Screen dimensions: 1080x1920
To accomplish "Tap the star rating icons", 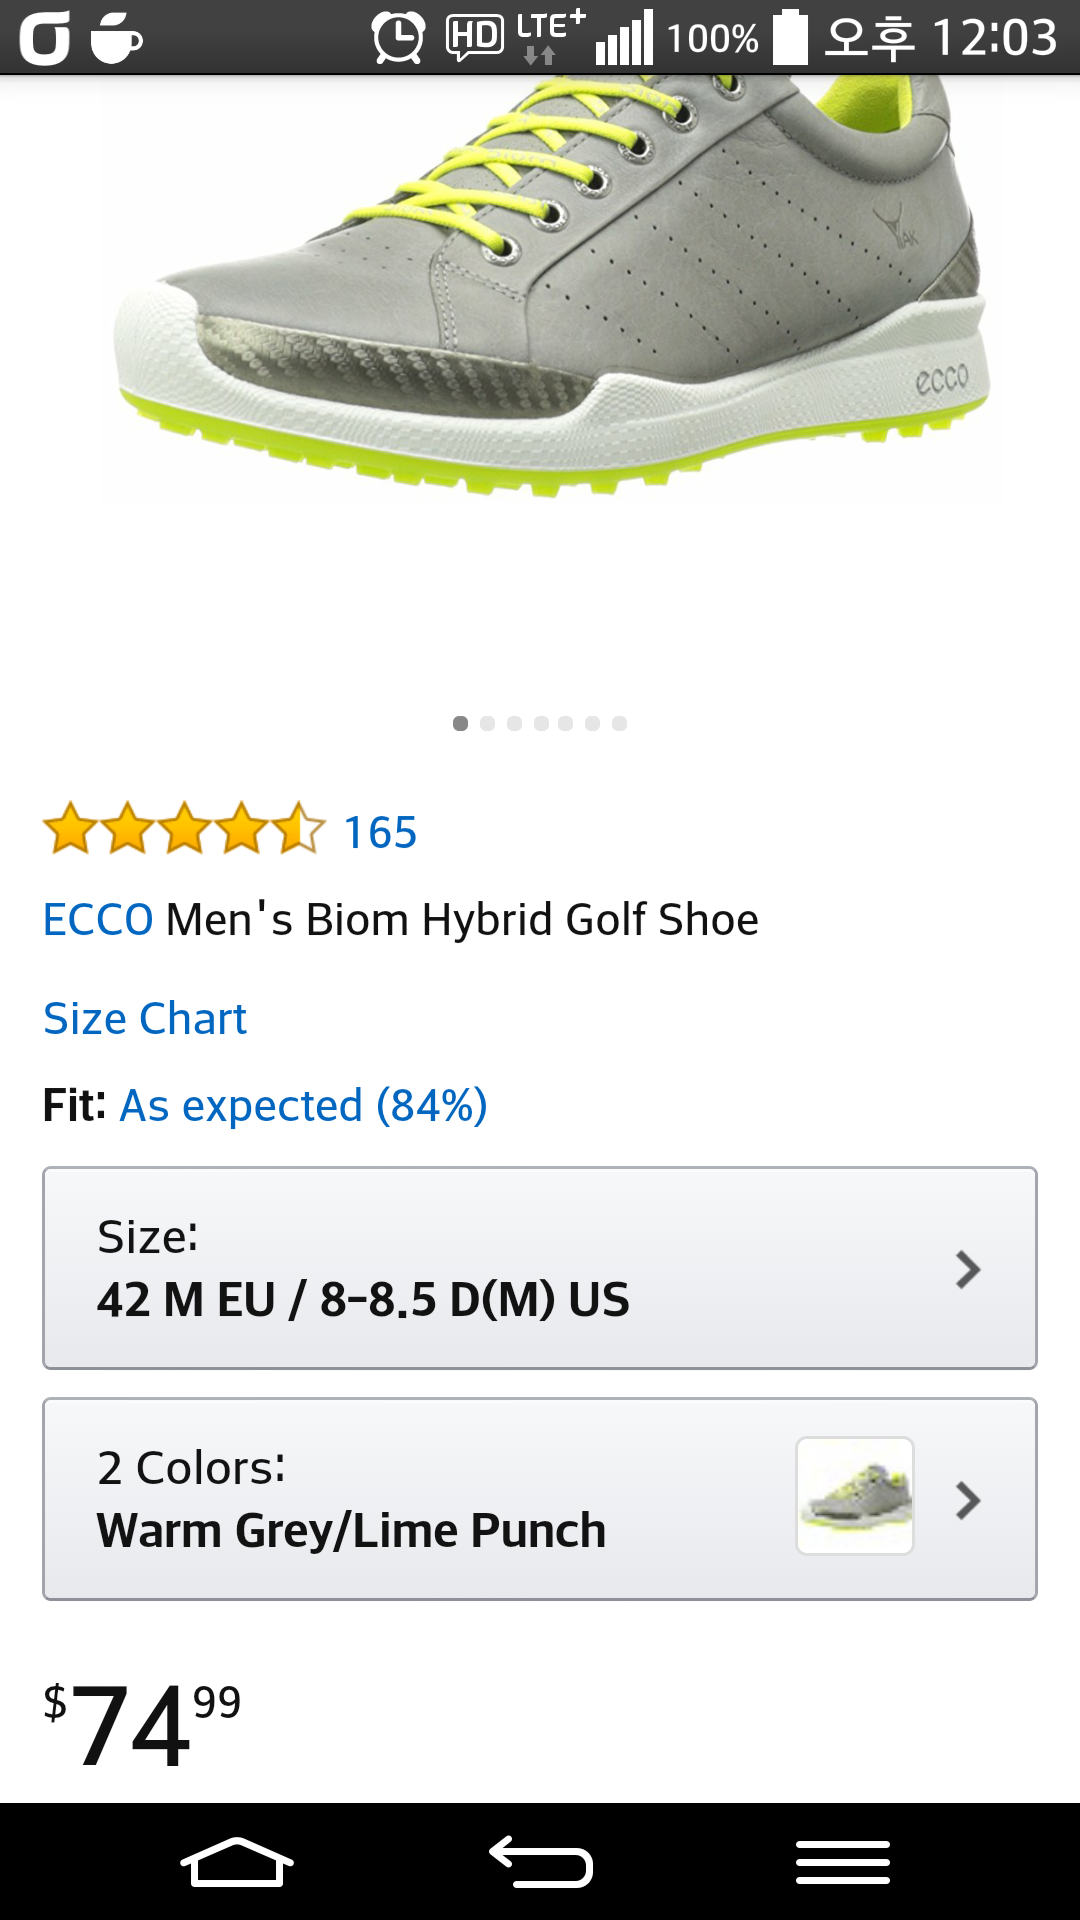I will pos(184,830).
